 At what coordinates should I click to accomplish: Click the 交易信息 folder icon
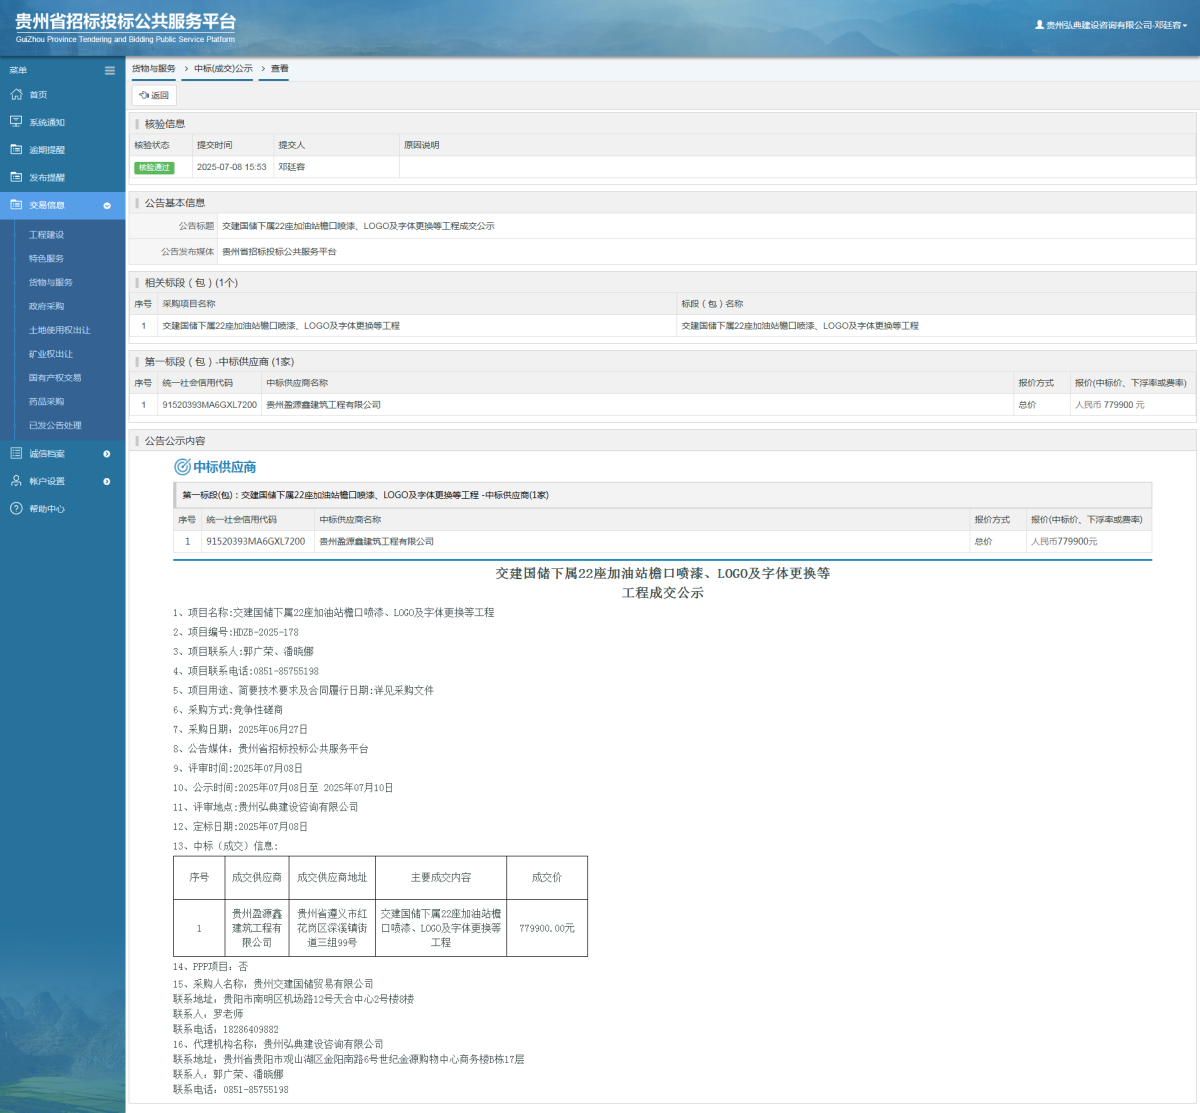[x=16, y=204]
